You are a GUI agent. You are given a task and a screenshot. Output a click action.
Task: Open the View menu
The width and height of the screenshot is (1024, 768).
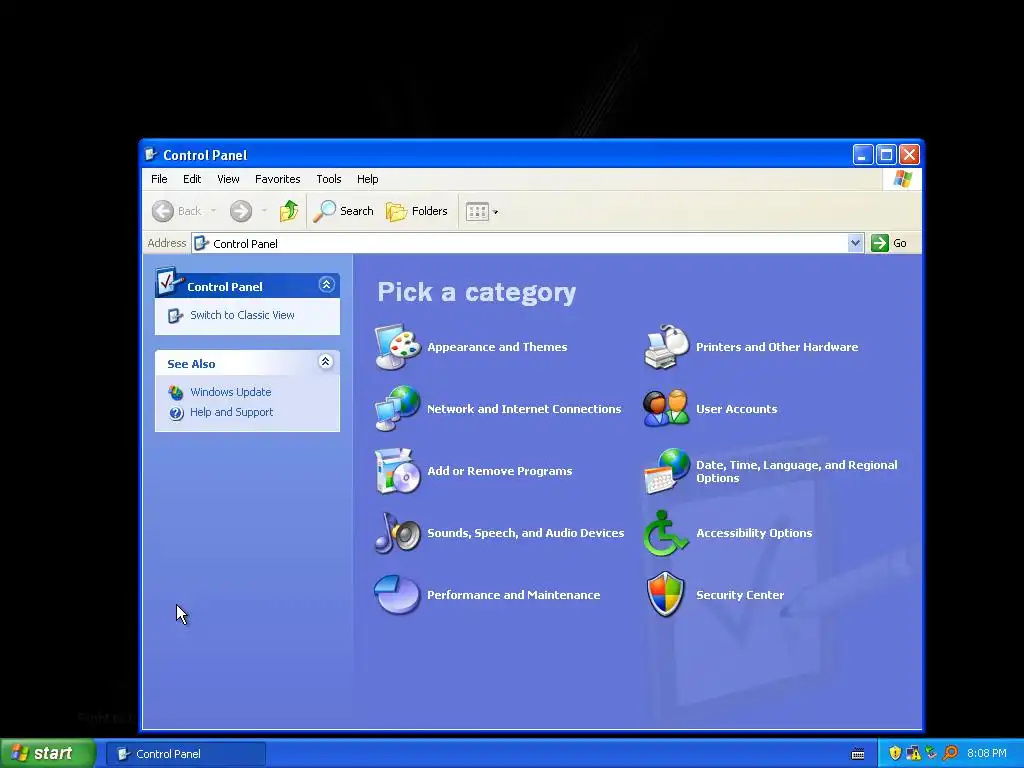coord(228,179)
